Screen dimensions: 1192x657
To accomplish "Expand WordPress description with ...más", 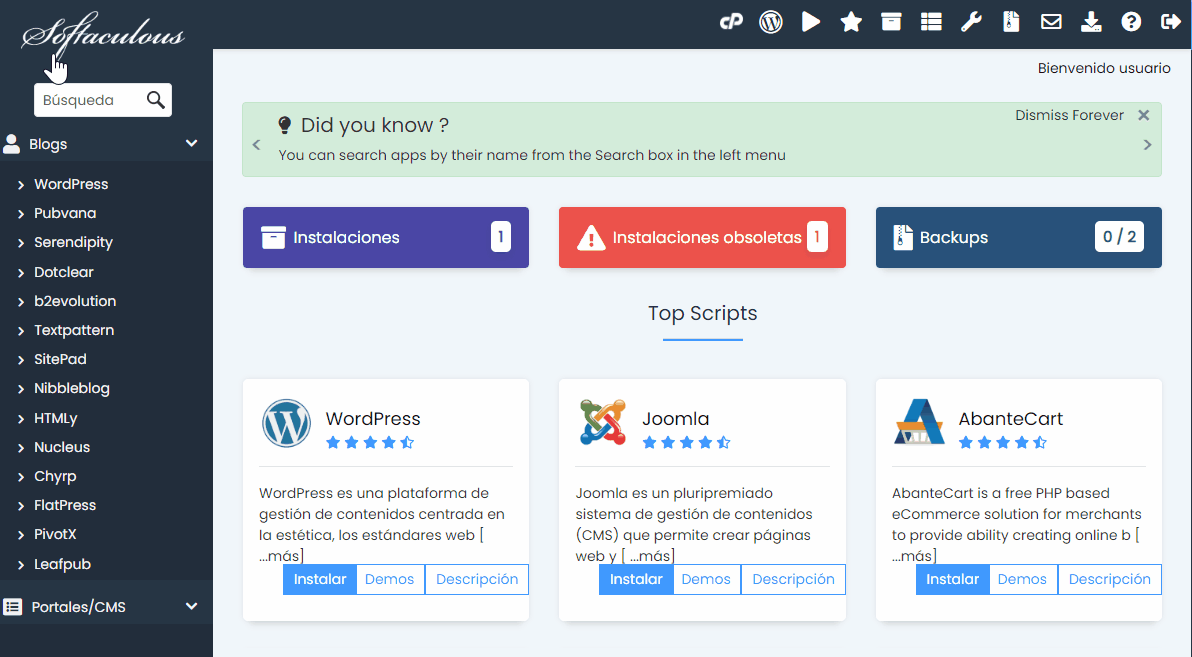I will (279, 556).
